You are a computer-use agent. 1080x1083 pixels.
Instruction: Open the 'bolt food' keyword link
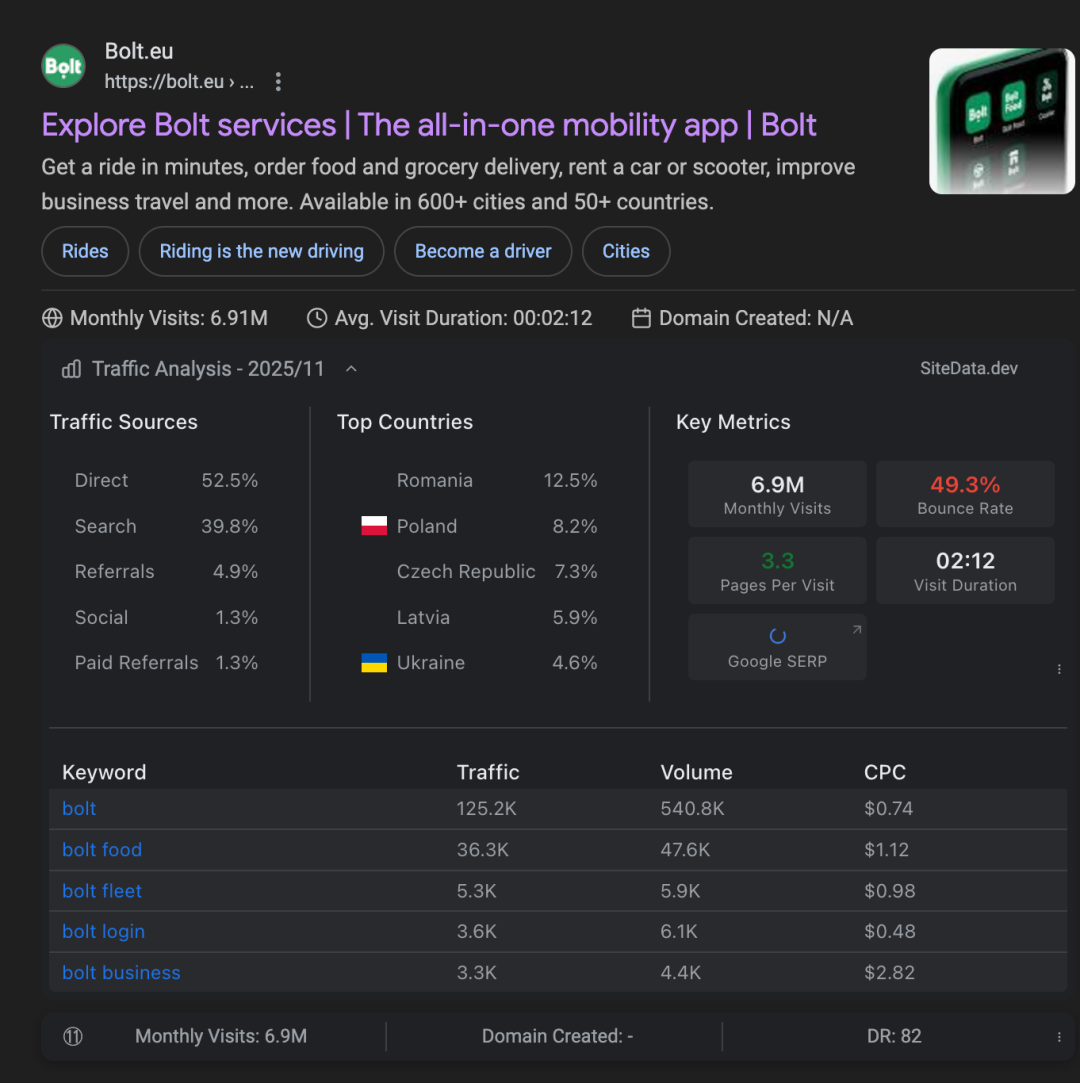[102, 850]
